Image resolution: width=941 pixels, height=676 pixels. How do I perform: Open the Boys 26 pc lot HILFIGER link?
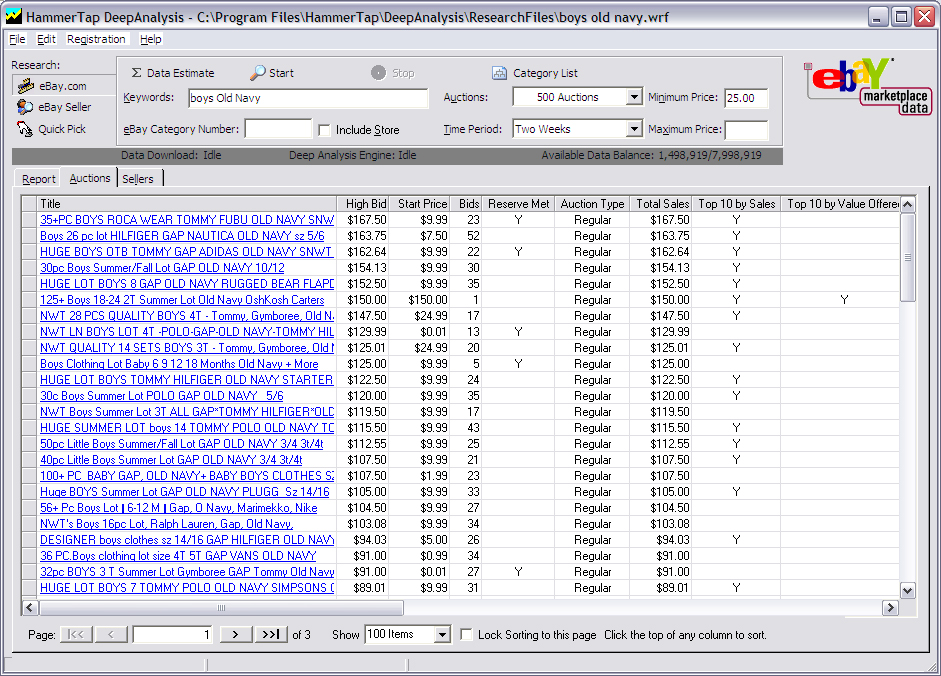coord(182,236)
